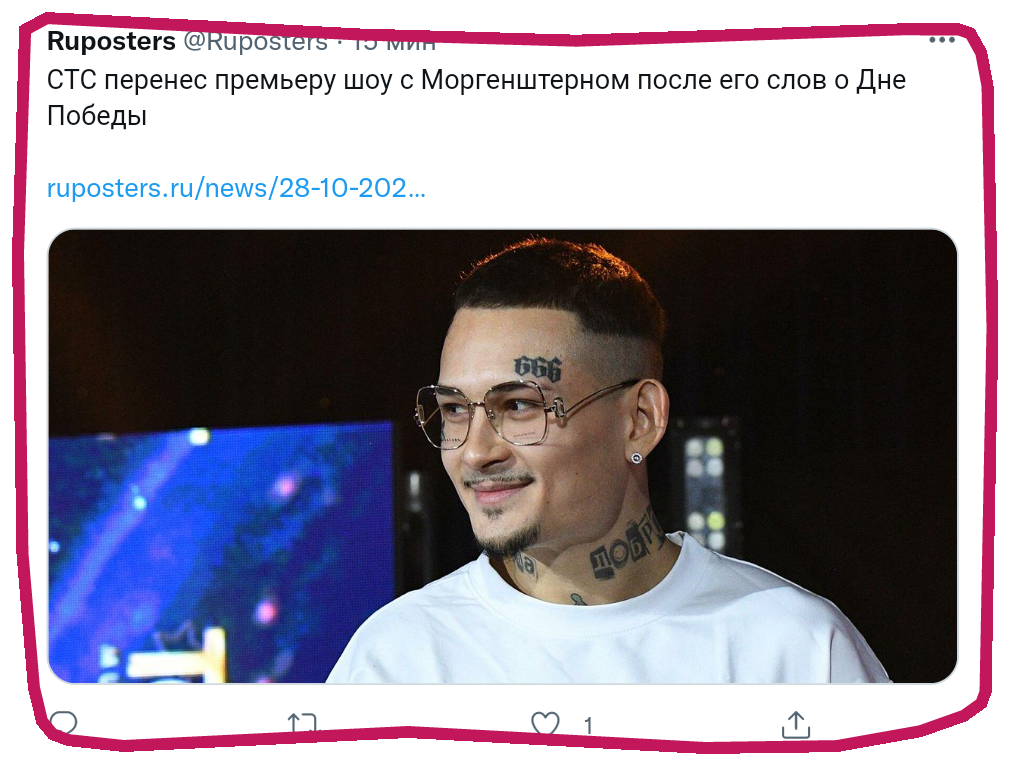Image resolution: width=1011 pixels, height=766 pixels.
Task: View the like count showing 1
Action: click(x=587, y=727)
